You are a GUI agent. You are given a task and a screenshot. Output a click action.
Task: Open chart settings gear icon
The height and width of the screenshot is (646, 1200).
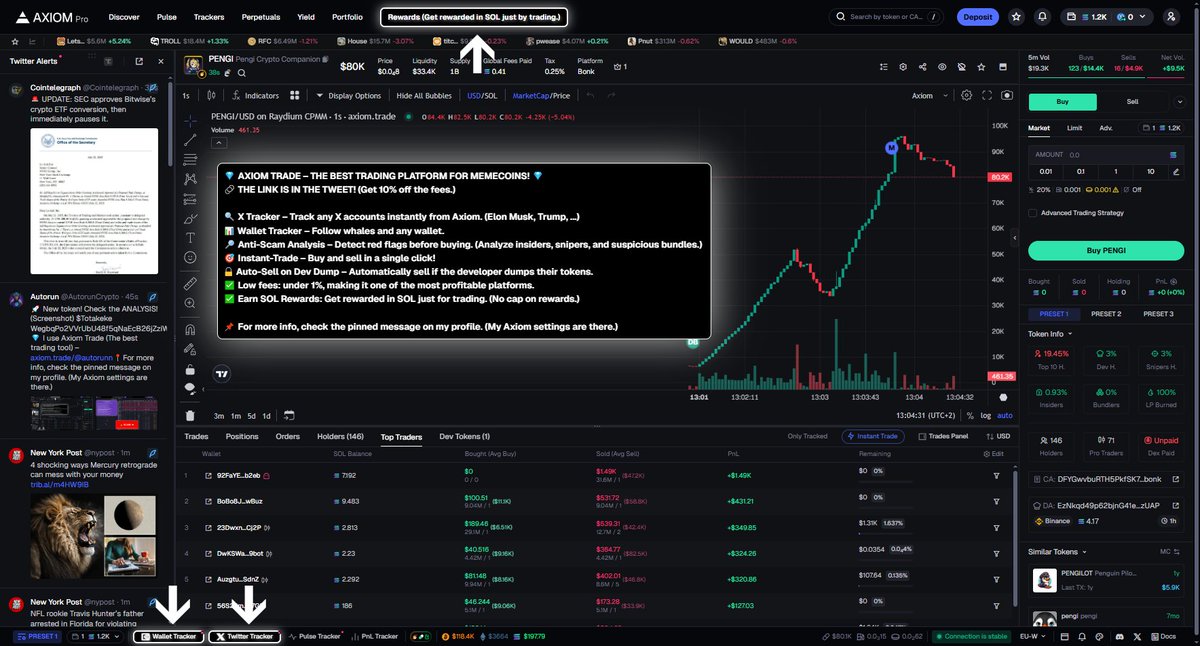(966, 96)
